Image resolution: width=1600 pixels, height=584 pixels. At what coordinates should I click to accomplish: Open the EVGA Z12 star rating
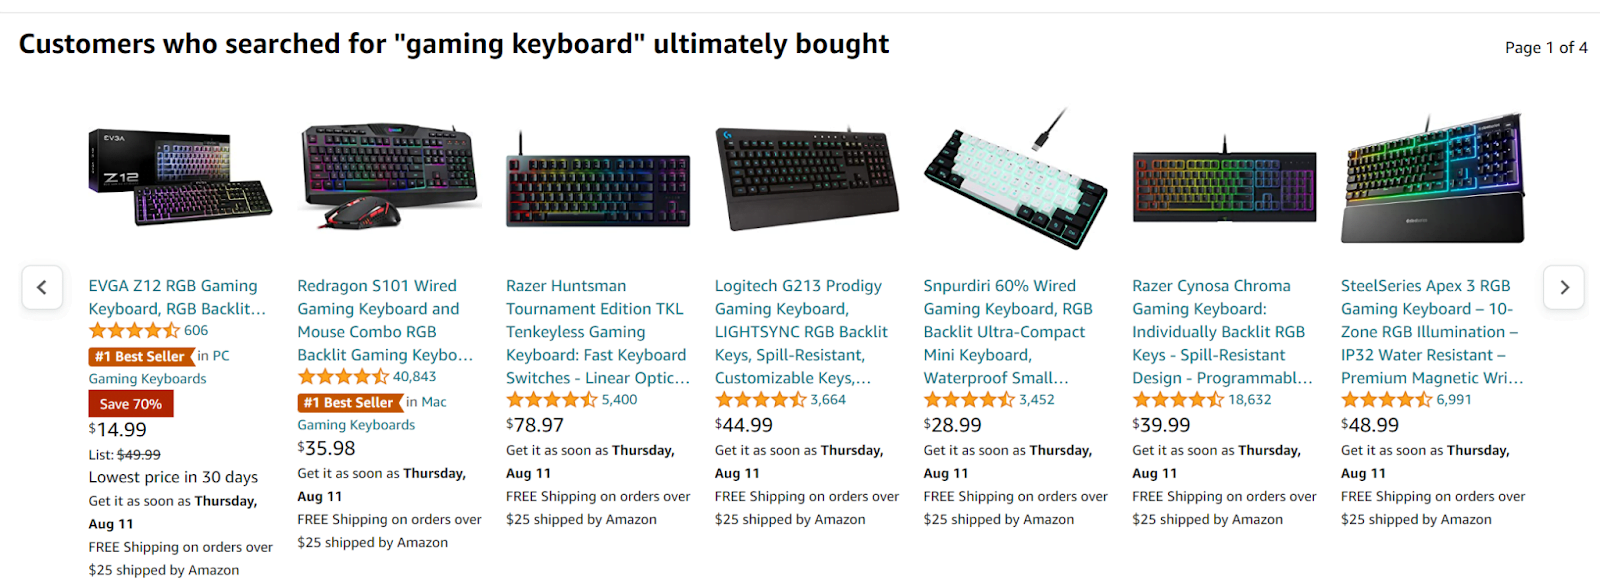coord(134,330)
